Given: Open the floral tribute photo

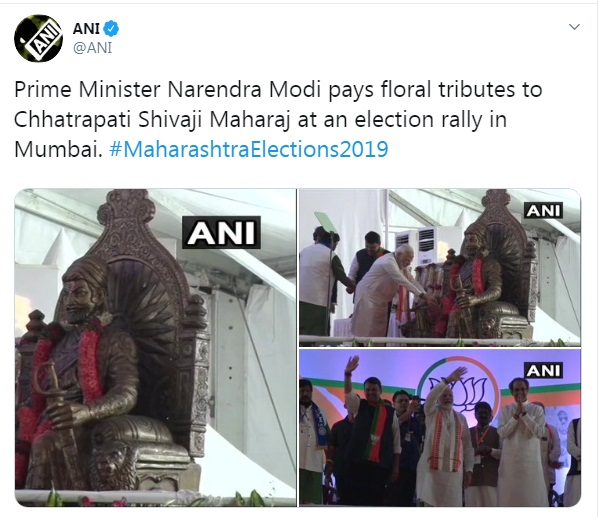Looking at the screenshot, I should click(x=440, y=267).
